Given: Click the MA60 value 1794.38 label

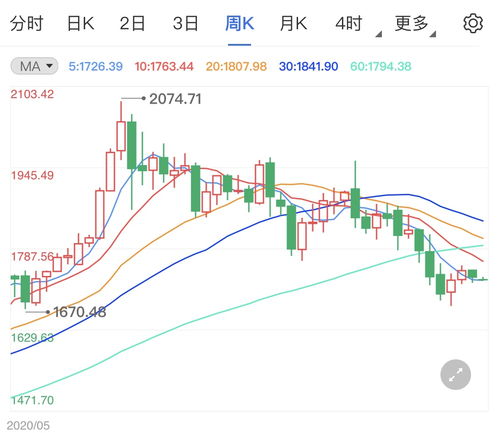Looking at the screenshot, I should (381, 66).
